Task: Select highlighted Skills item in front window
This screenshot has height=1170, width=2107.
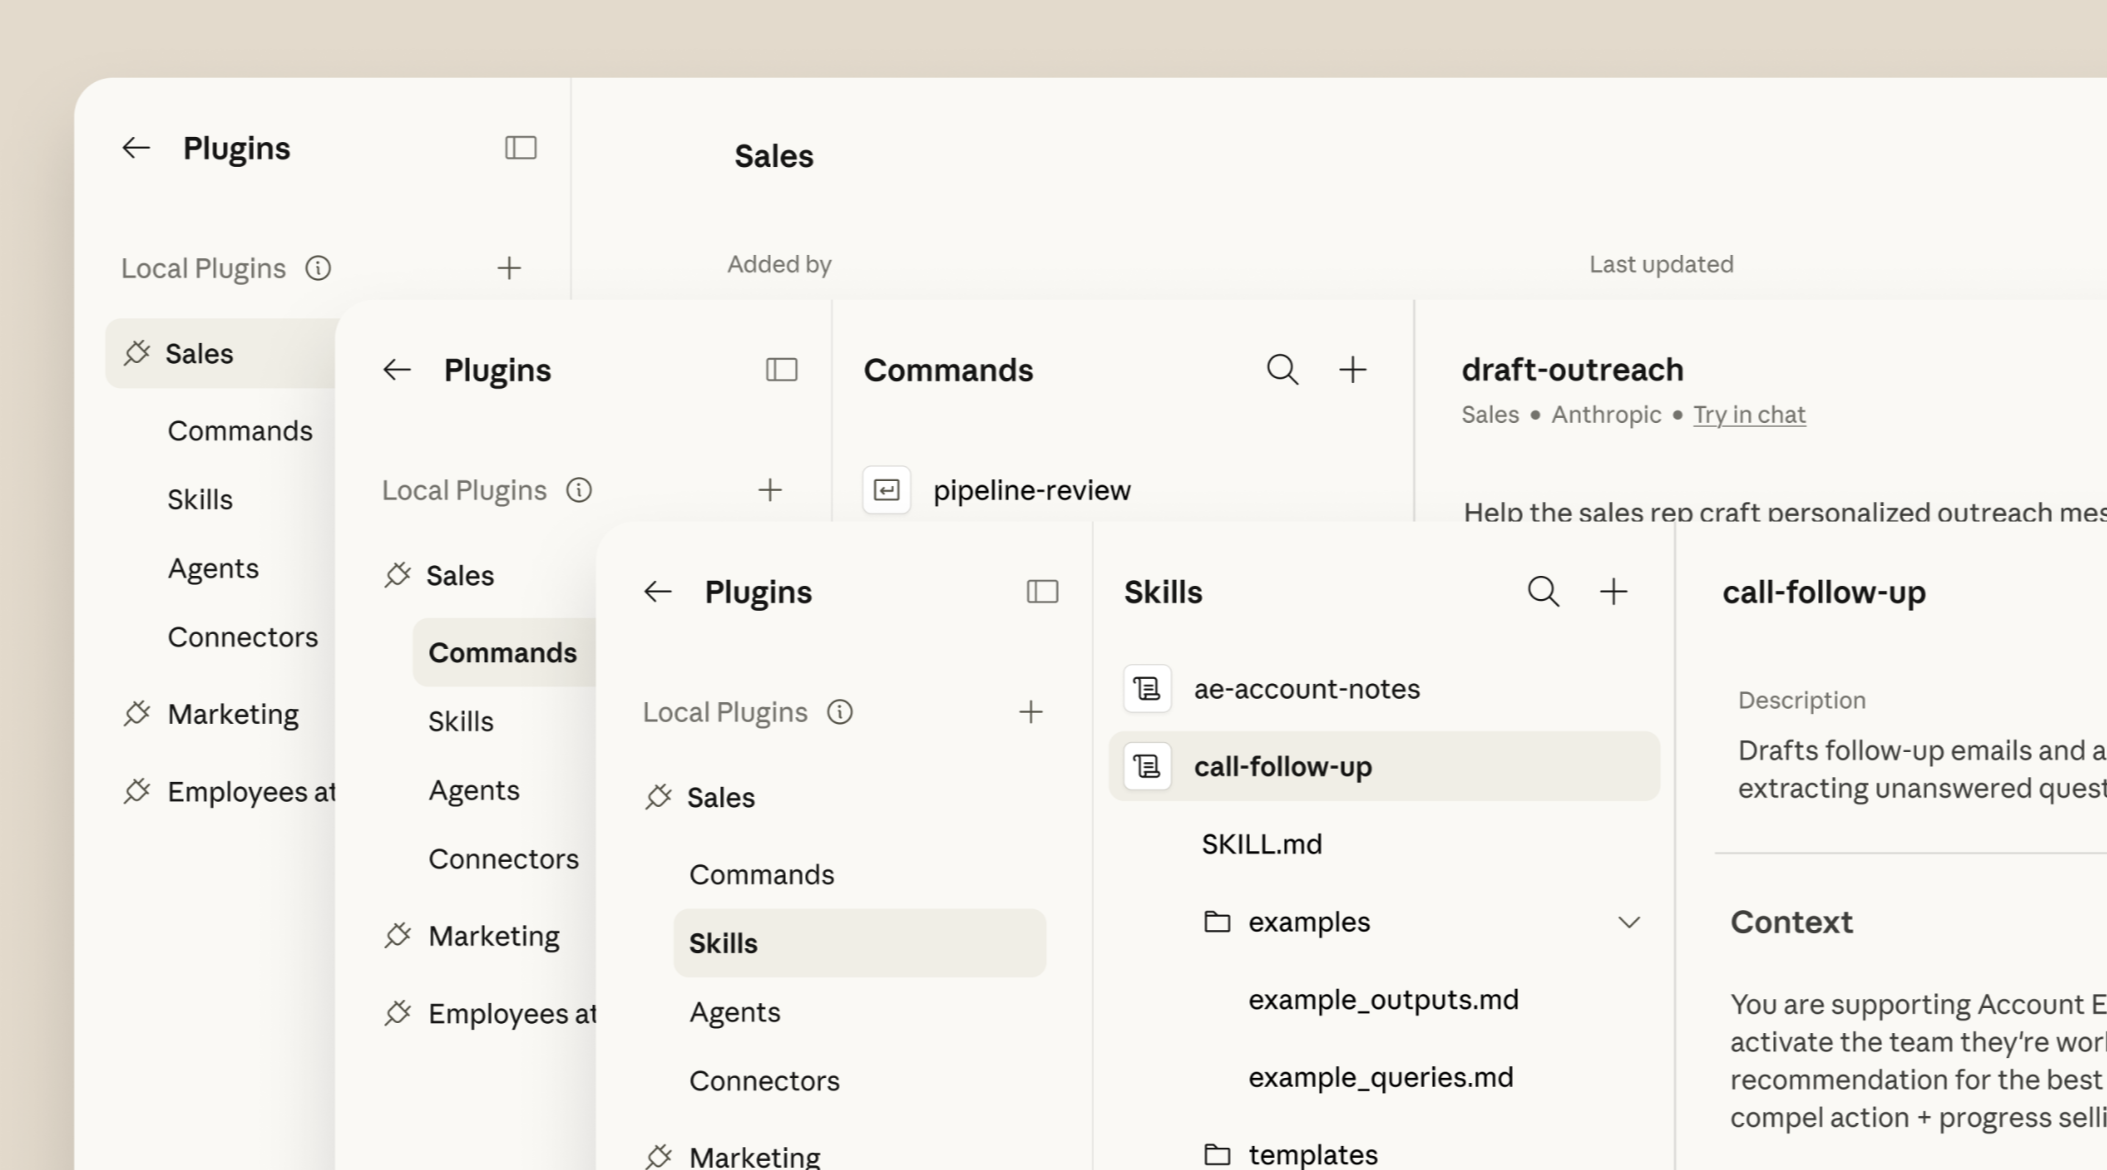Action: point(860,943)
